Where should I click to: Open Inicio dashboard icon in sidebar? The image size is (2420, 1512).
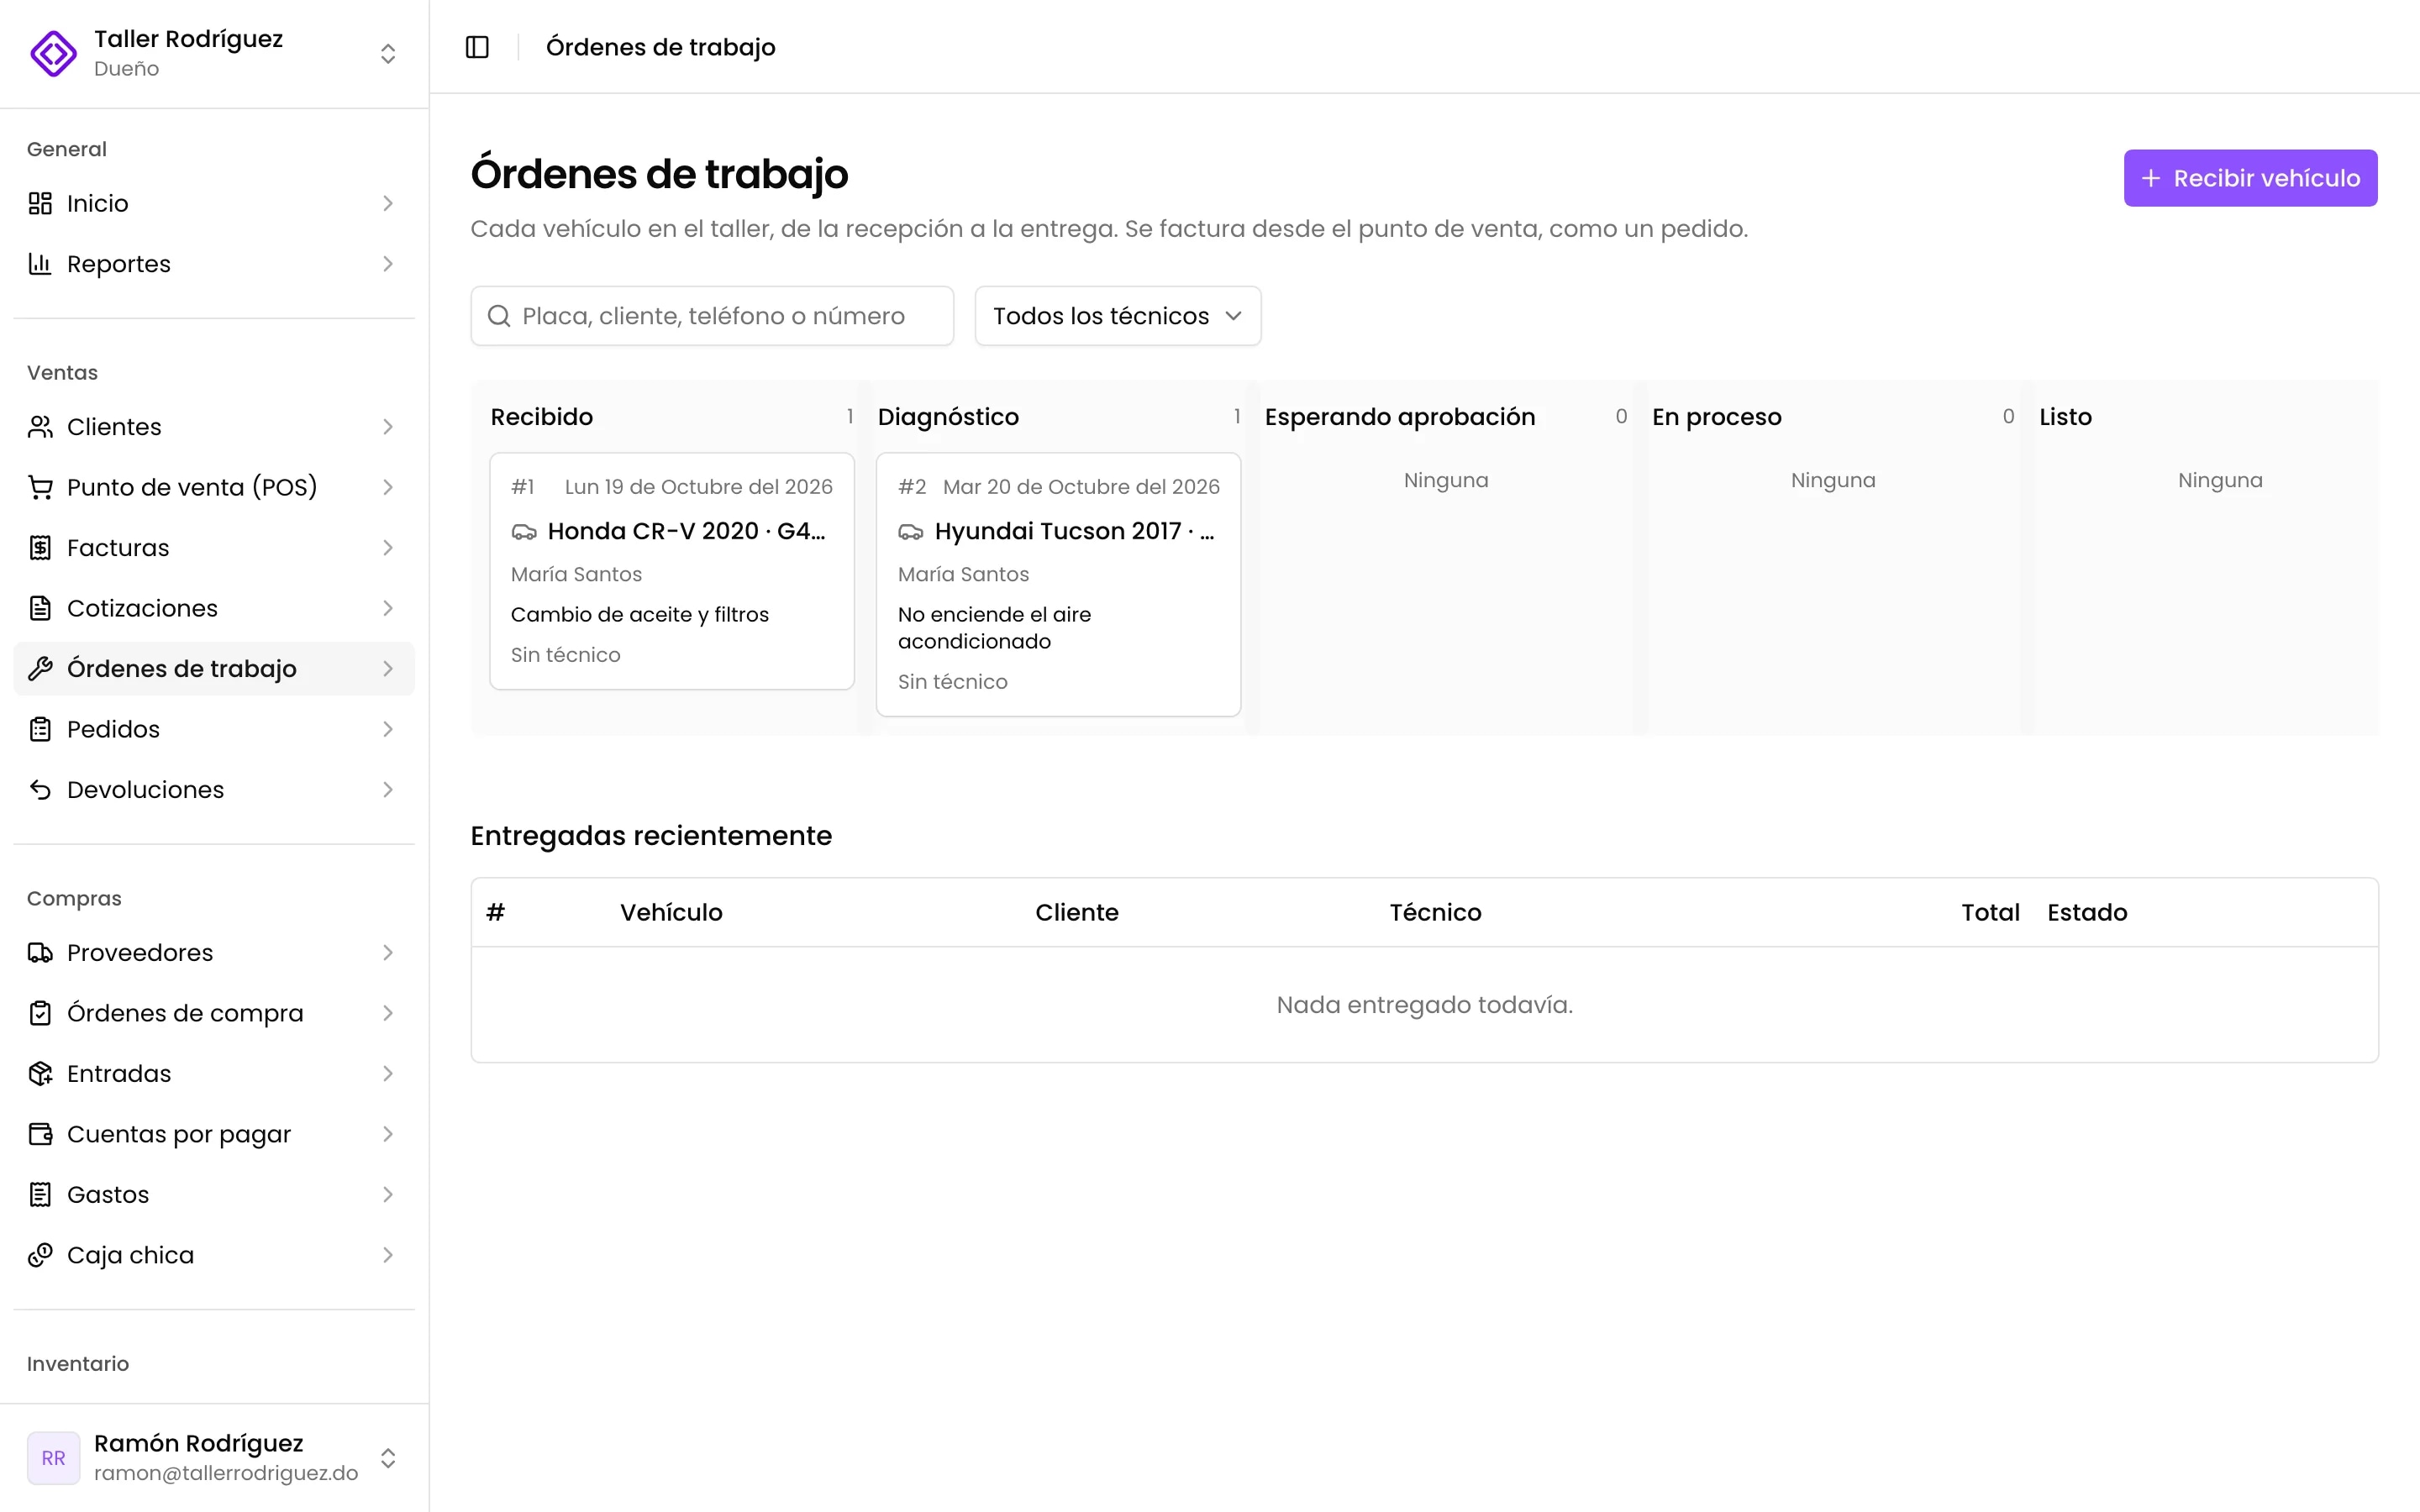[x=40, y=203]
